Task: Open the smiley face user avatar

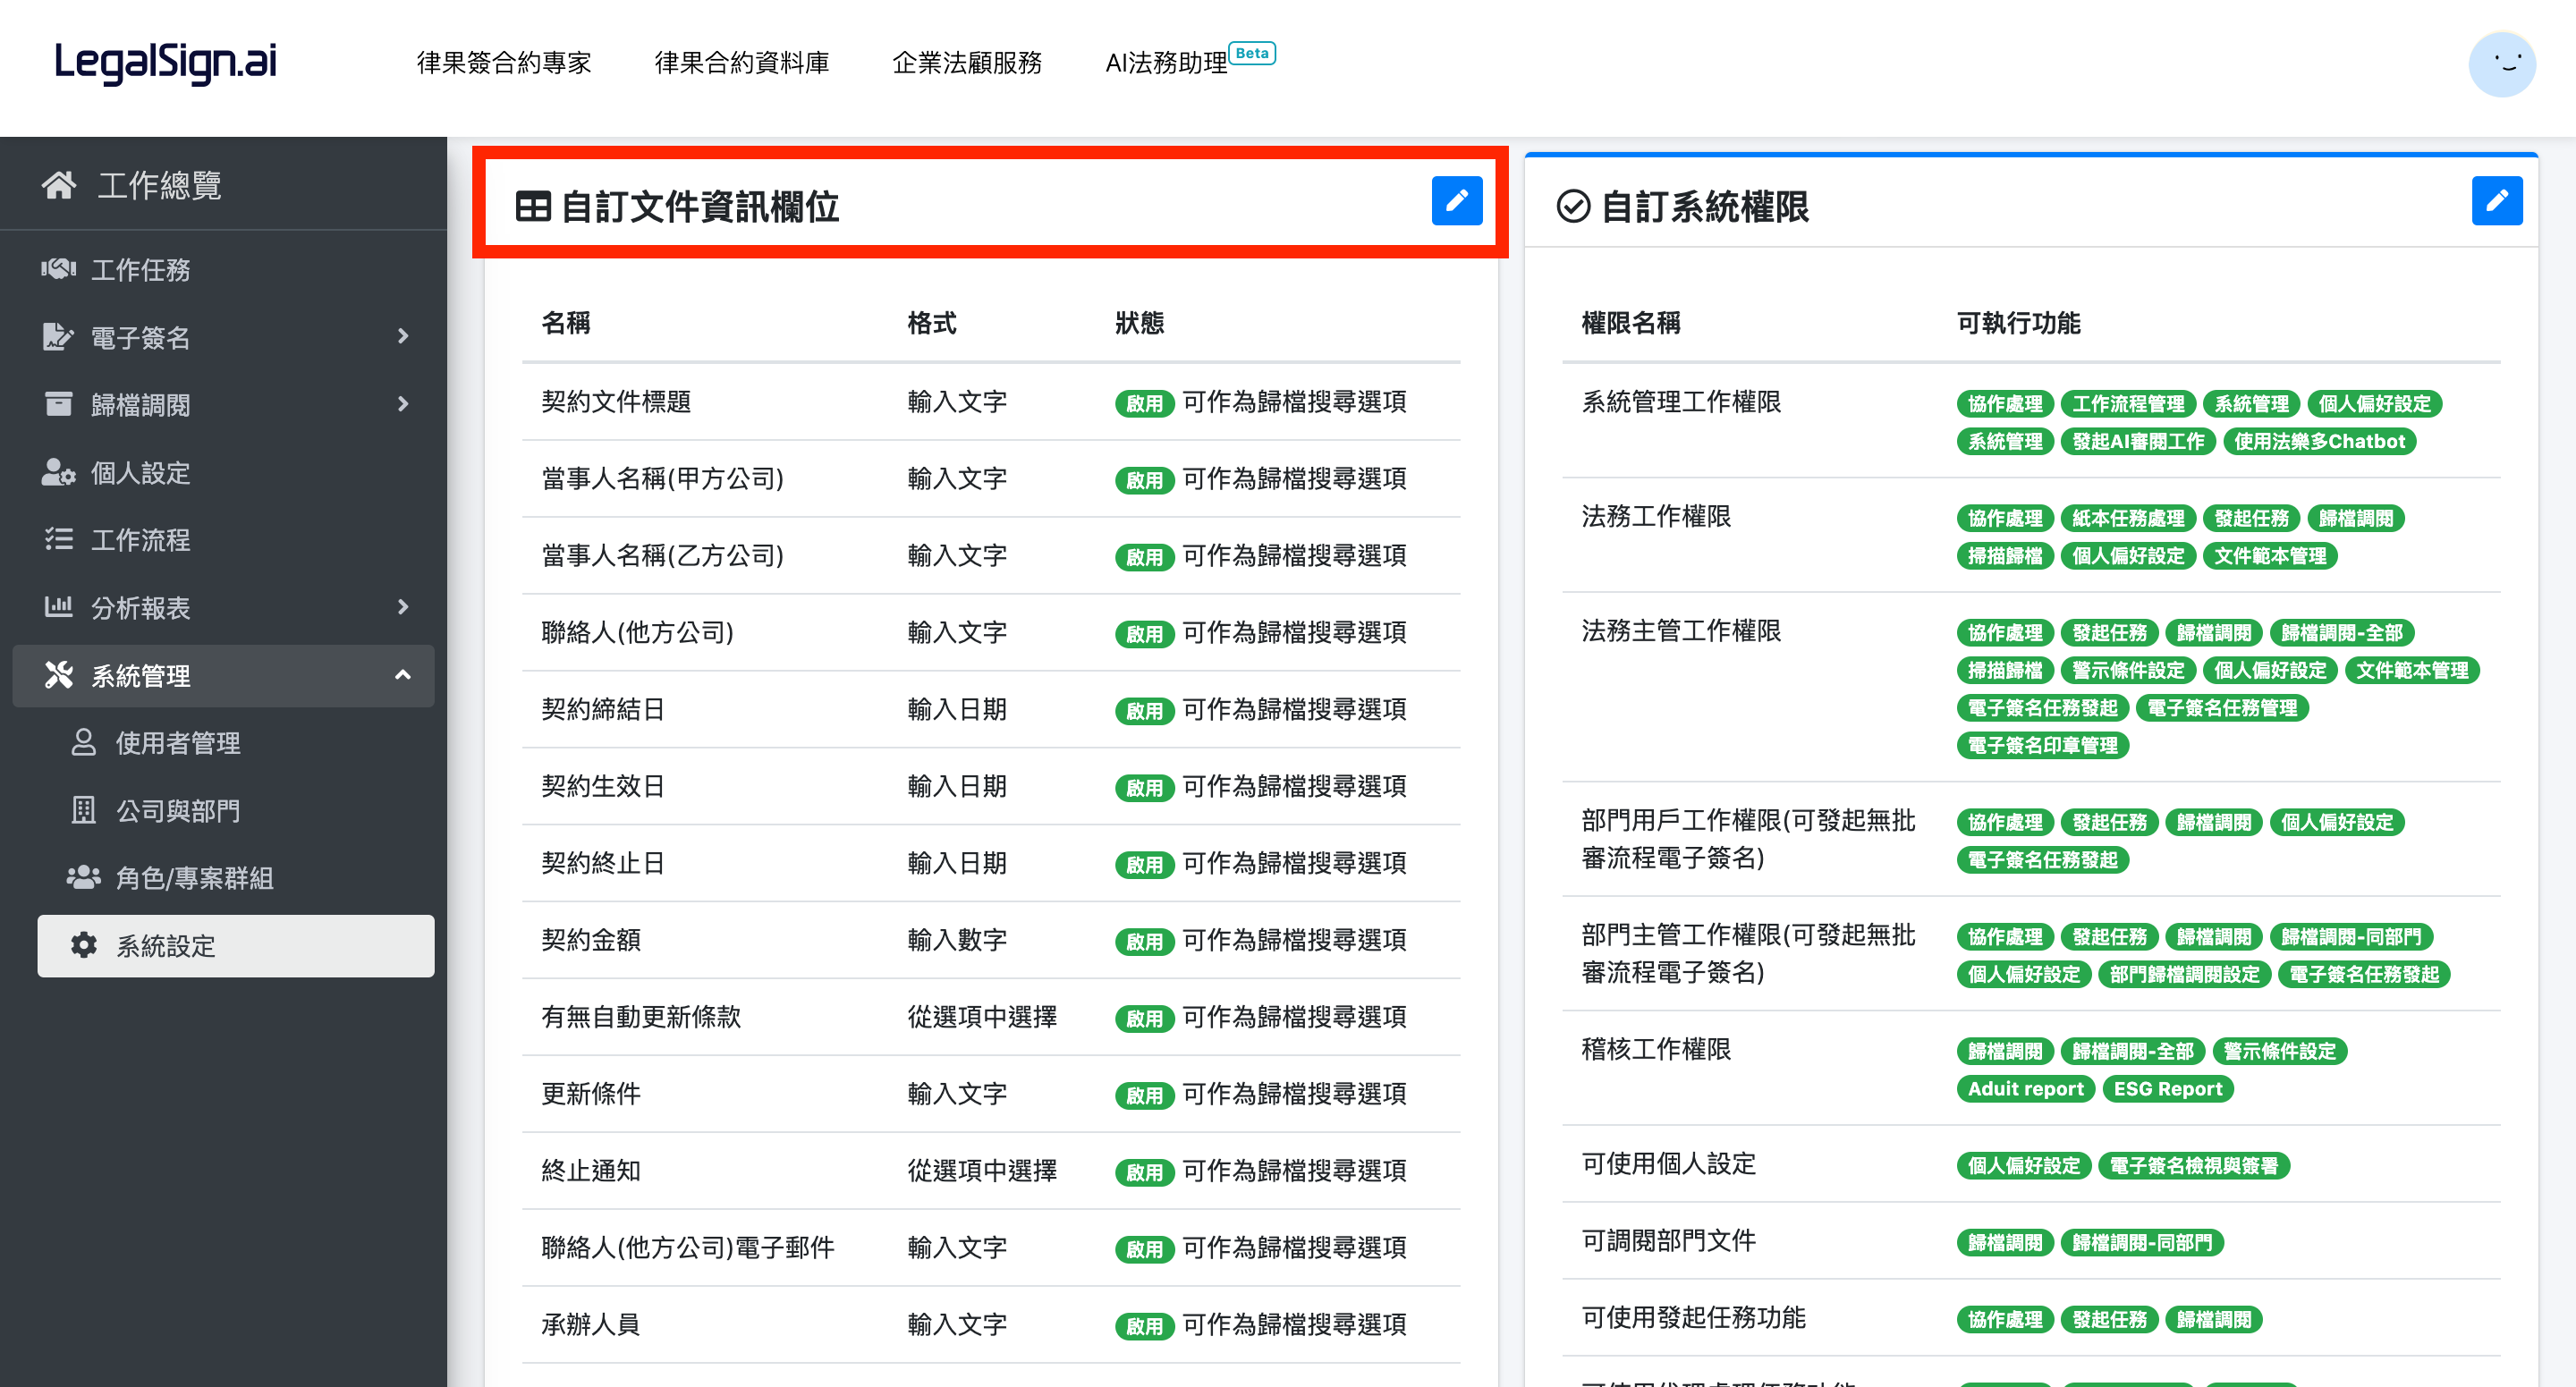Action: click(x=2501, y=64)
